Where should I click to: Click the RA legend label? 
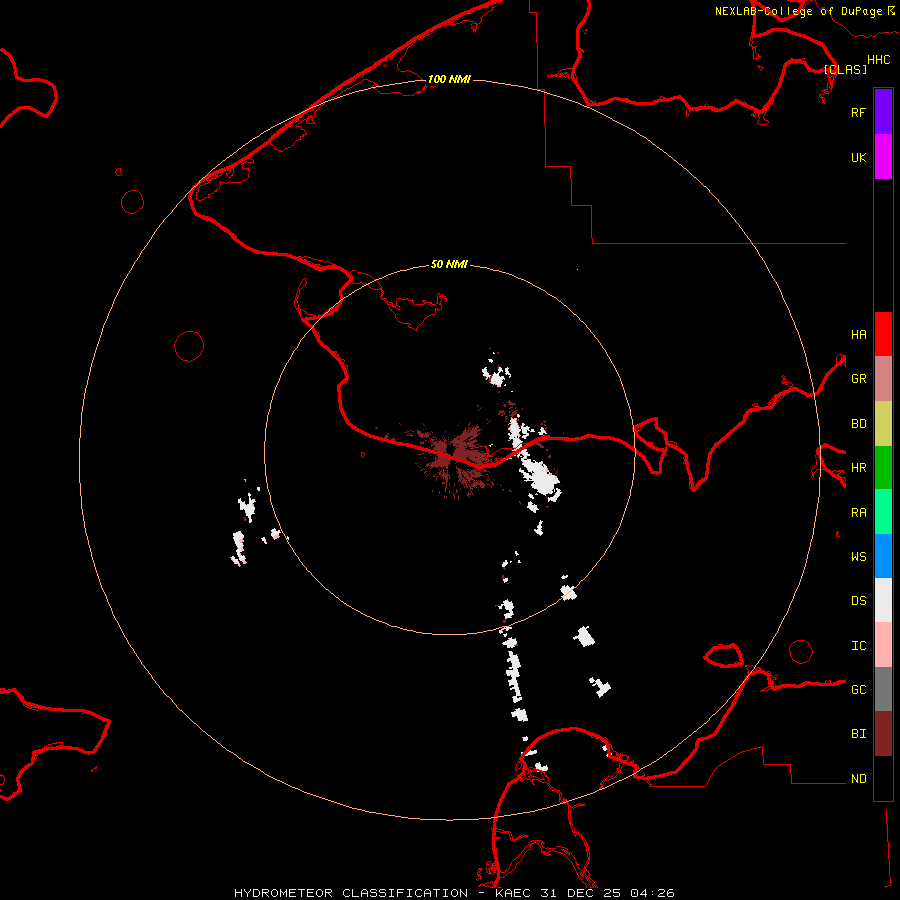(858, 513)
